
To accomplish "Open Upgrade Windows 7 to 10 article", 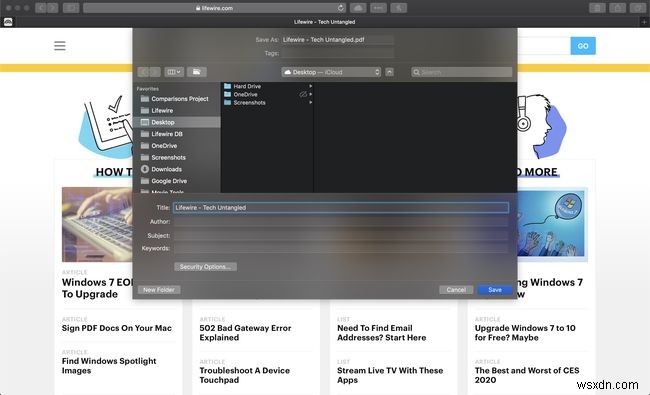I will click(525, 333).
